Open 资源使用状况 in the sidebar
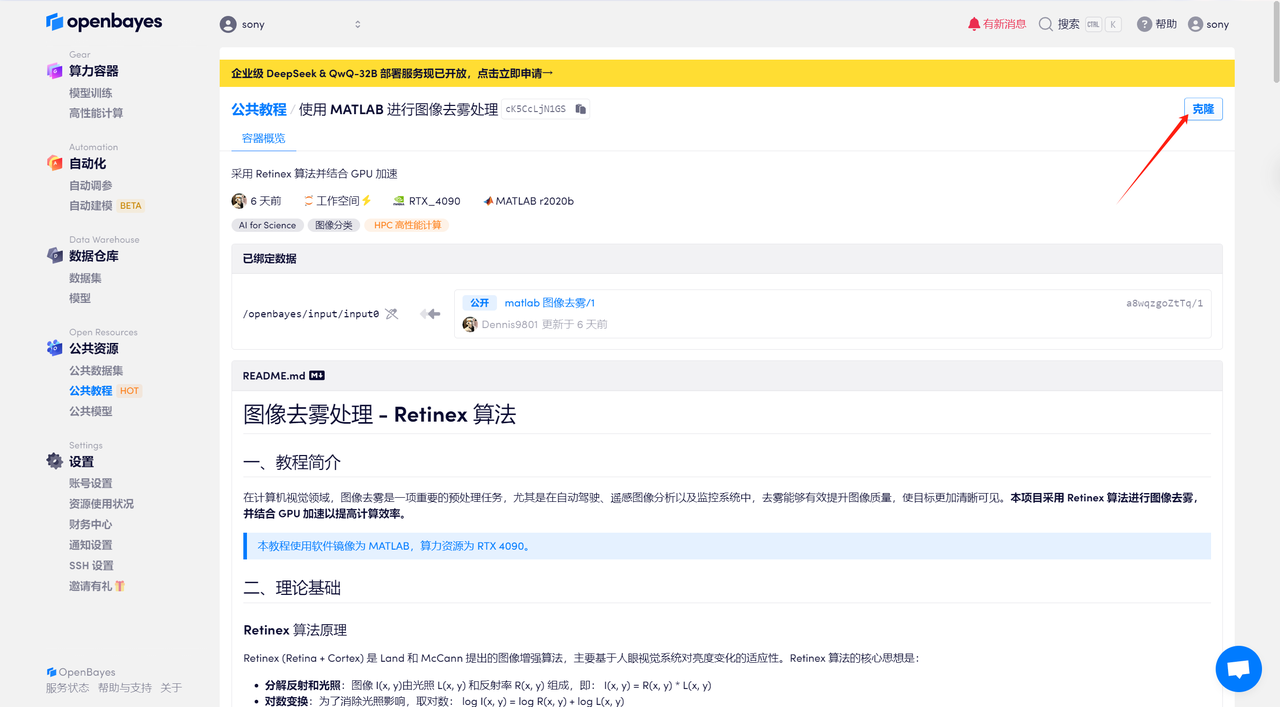 coord(101,503)
